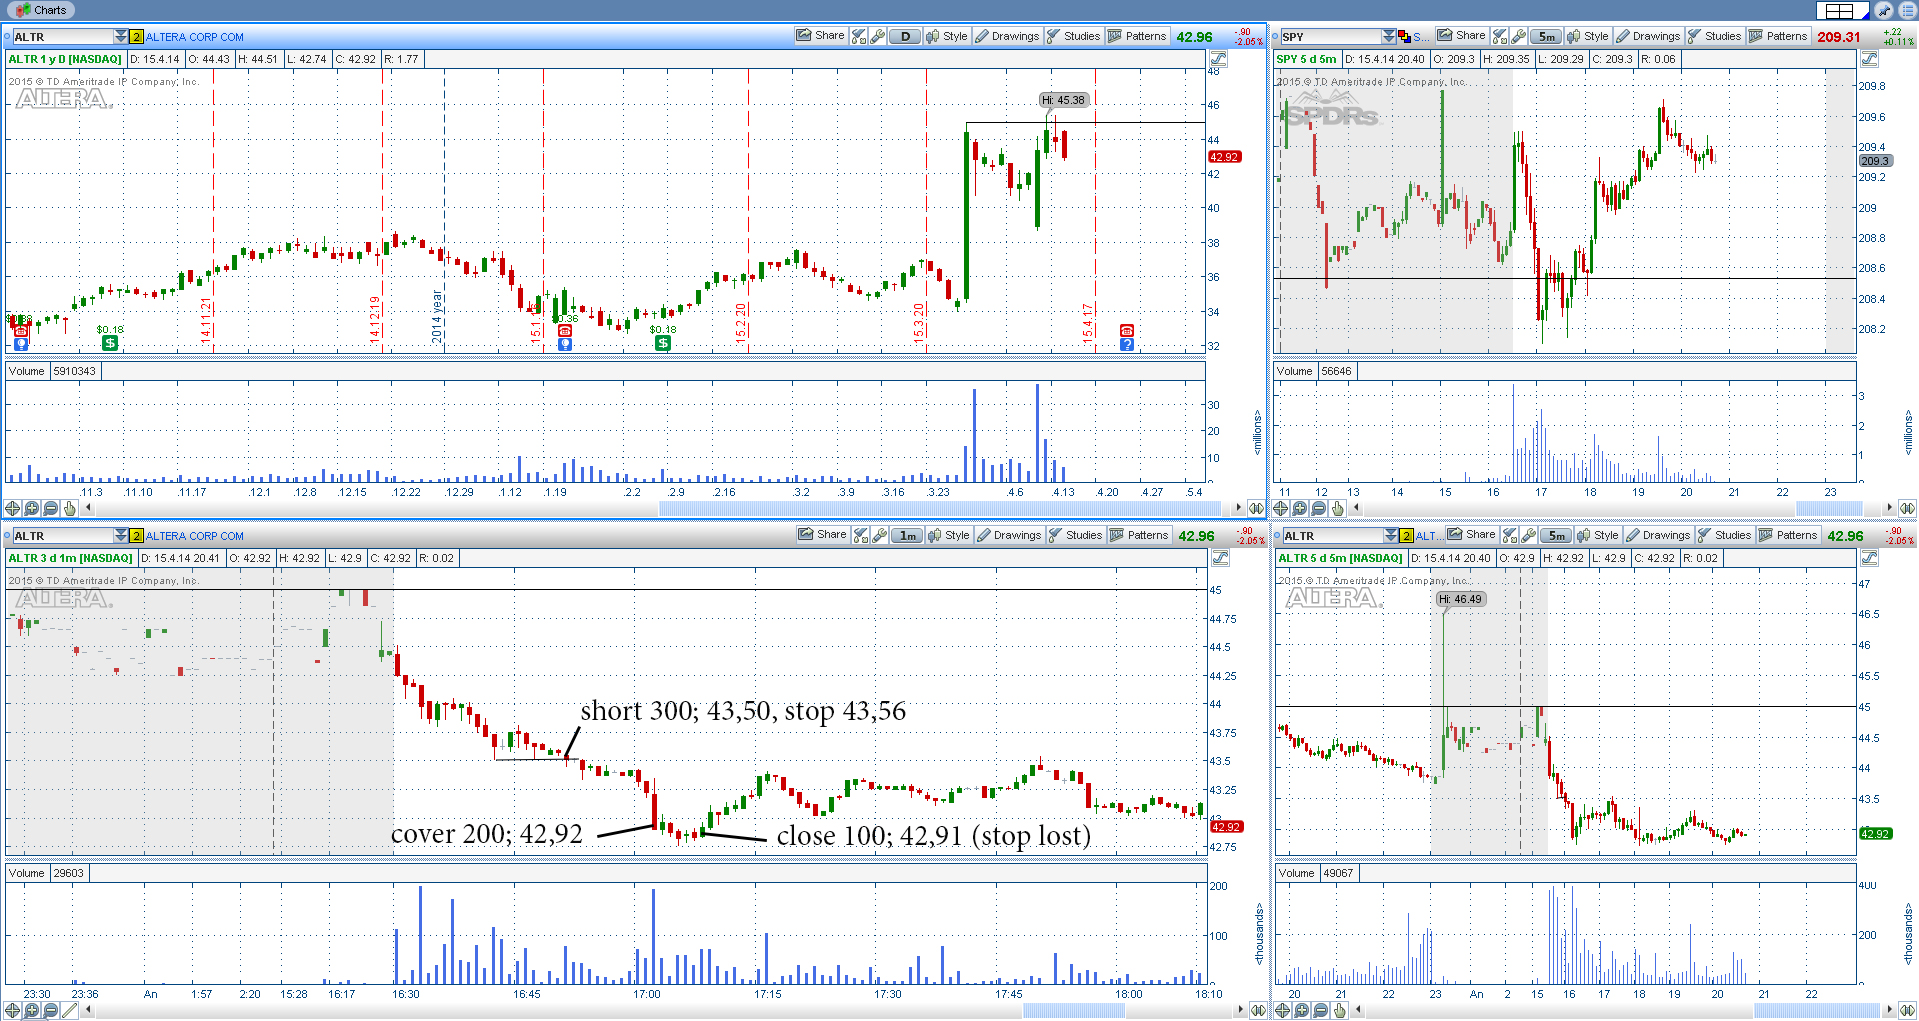Click crosshair pan tool under daily ALTR chart
Viewport: 1919px width, 1021px height.
pos(13,508)
